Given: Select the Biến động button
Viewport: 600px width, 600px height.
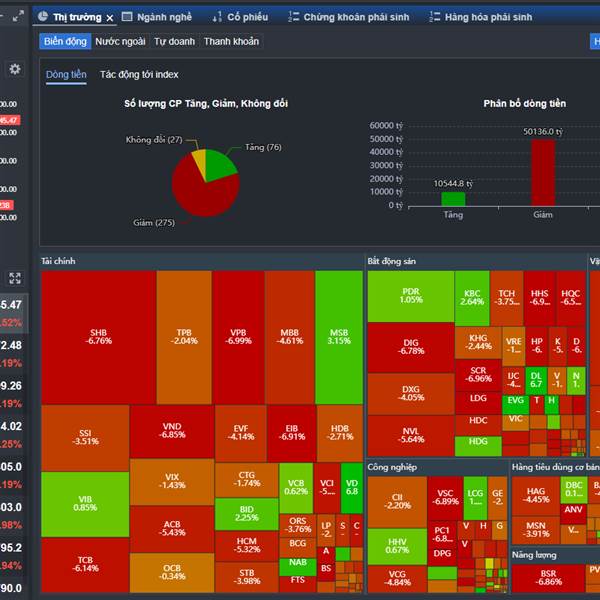Looking at the screenshot, I should coord(65,41).
